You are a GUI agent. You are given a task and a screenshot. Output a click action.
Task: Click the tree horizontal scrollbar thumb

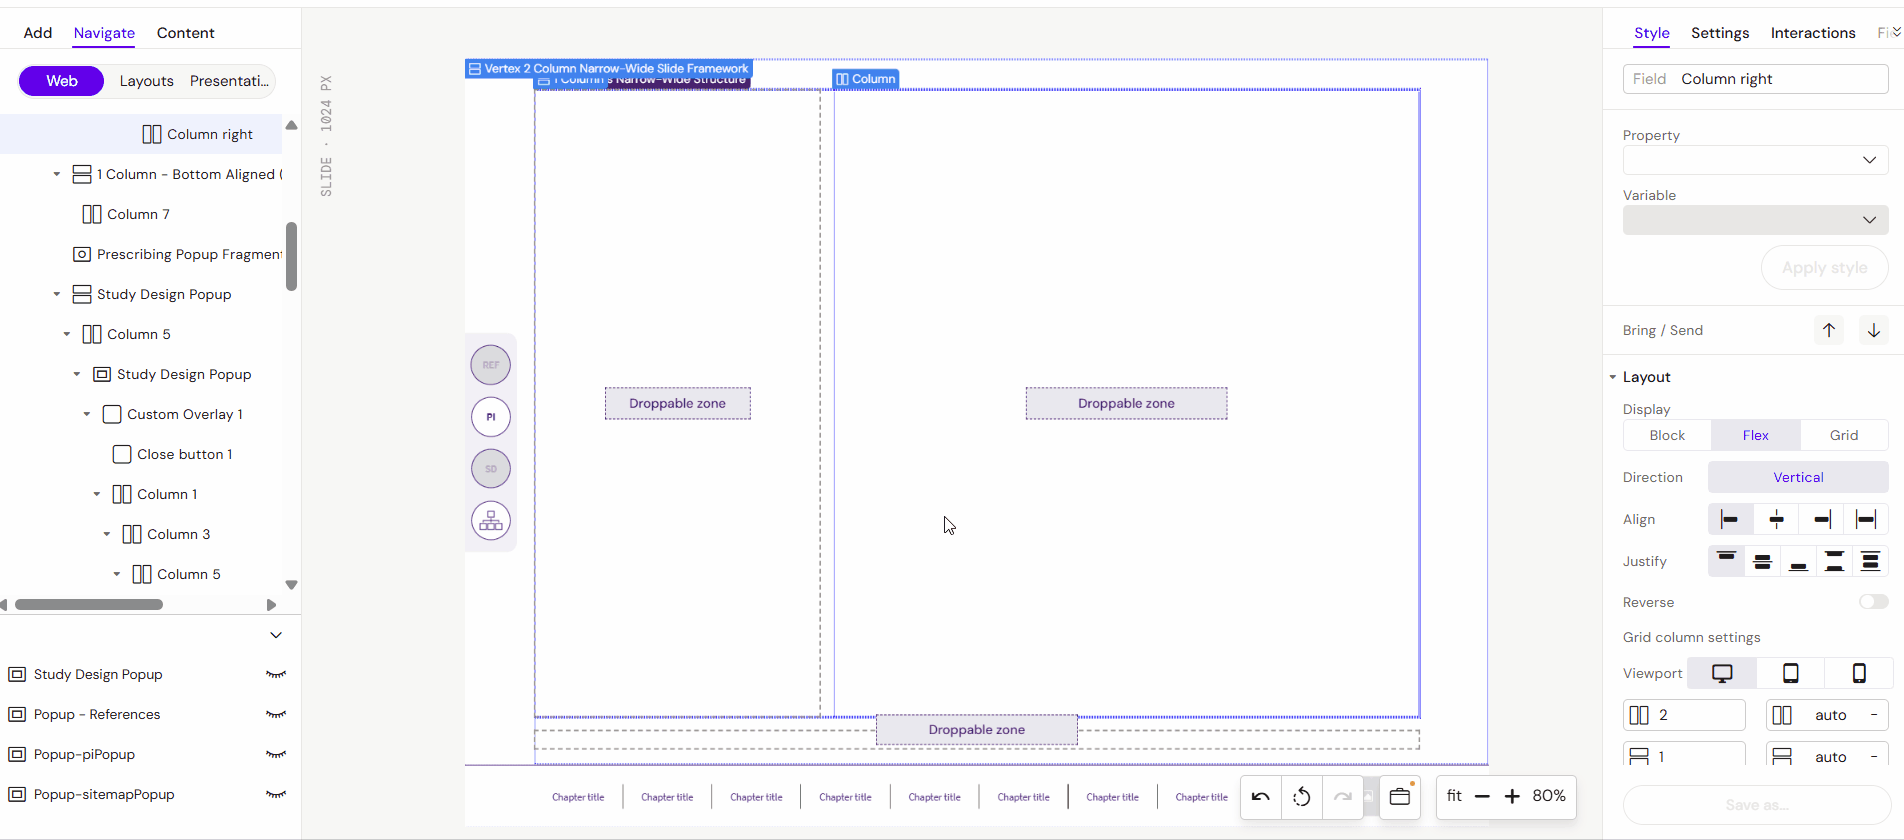pyautogui.click(x=89, y=604)
